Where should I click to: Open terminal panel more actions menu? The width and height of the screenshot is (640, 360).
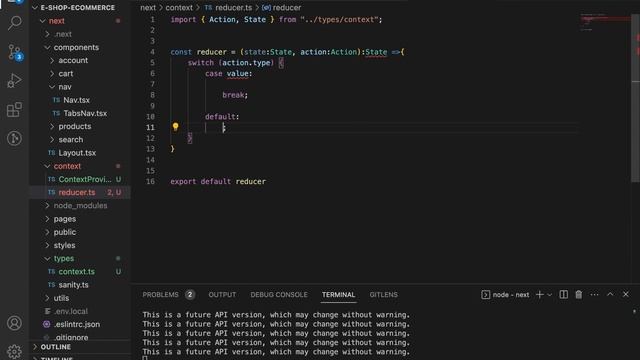[x=594, y=294]
